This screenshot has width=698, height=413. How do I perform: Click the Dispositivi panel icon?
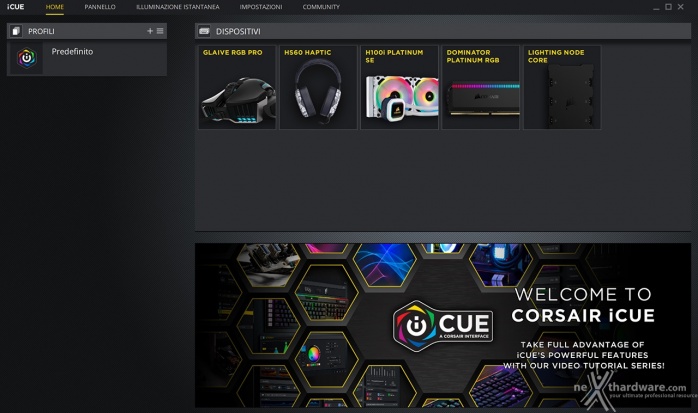(x=204, y=31)
